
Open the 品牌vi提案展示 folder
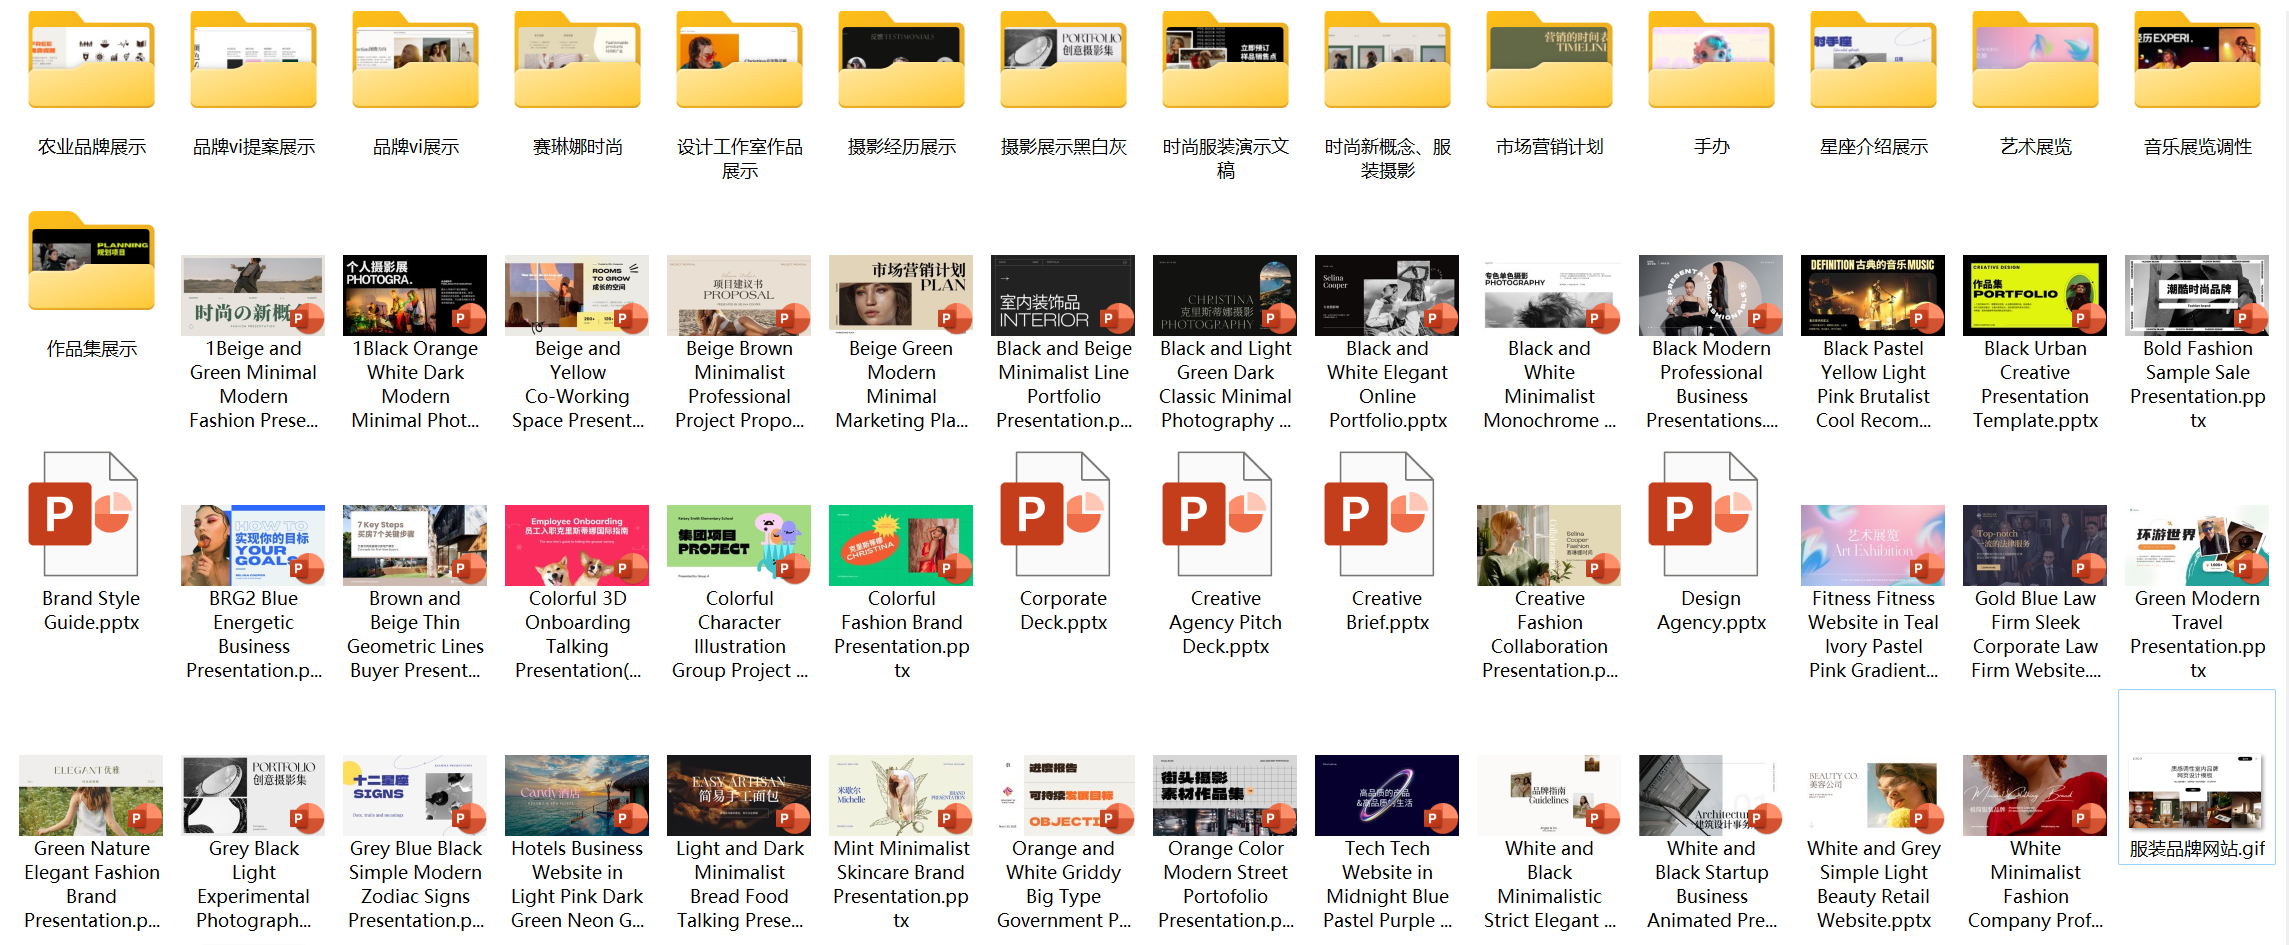[x=253, y=62]
